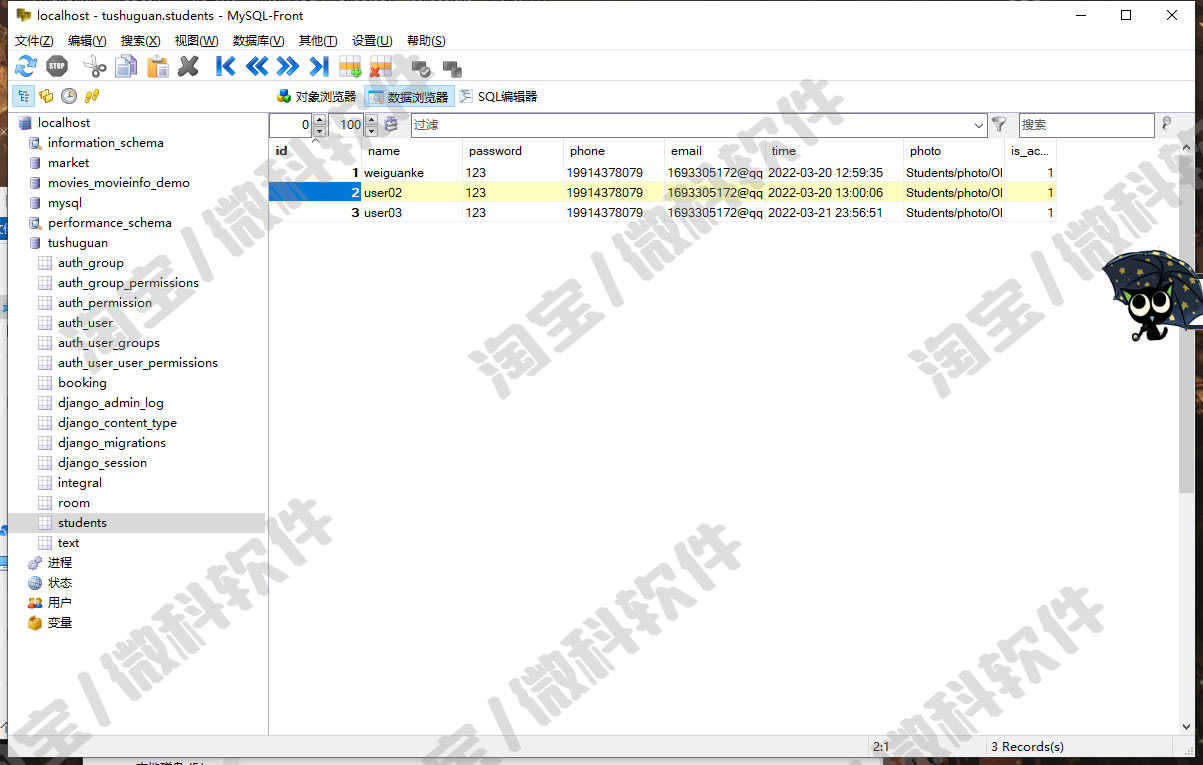Insert record with green plus table icon

(x=350, y=67)
